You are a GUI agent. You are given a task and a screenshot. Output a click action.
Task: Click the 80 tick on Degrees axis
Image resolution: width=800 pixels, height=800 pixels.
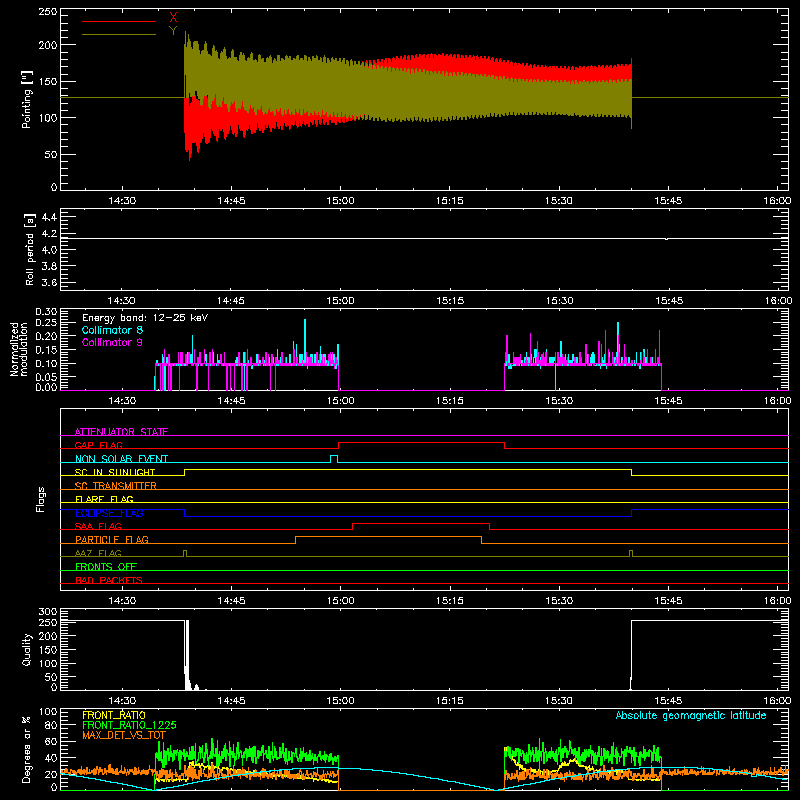(51, 725)
